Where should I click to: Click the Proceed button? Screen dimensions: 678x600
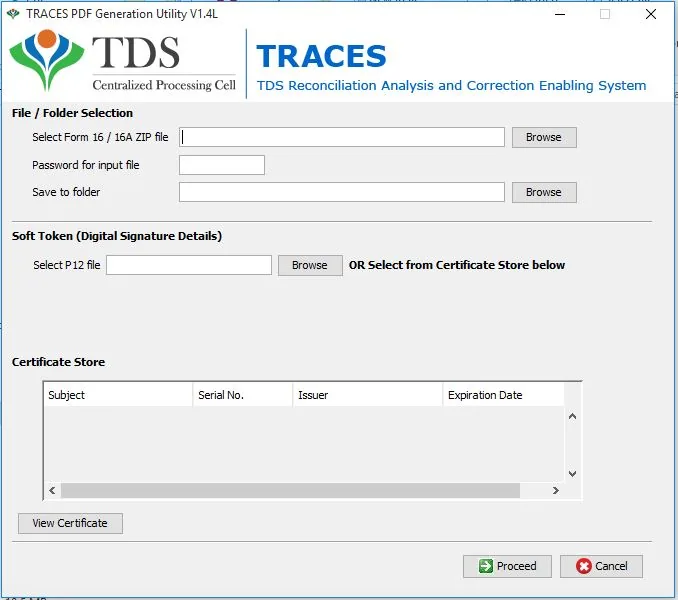[x=507, y=566]
